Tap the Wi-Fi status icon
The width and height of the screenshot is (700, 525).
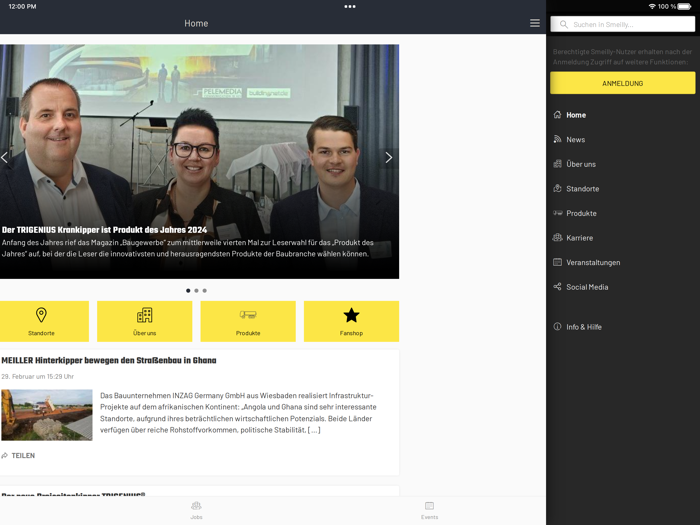point(652,6)
